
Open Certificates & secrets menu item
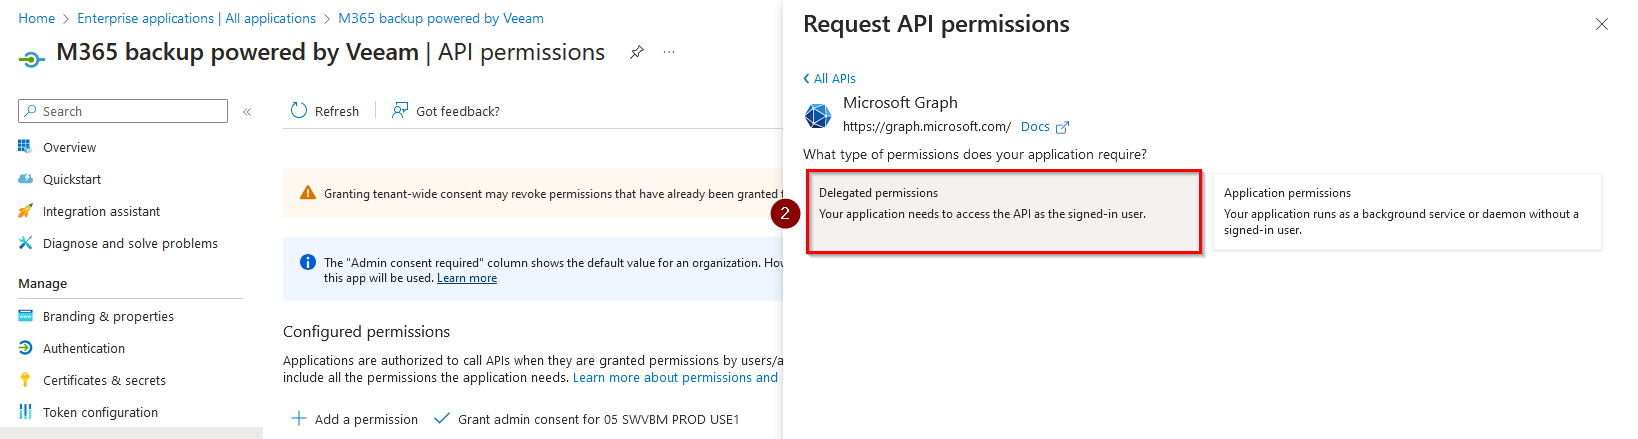[x=104, y=380]
